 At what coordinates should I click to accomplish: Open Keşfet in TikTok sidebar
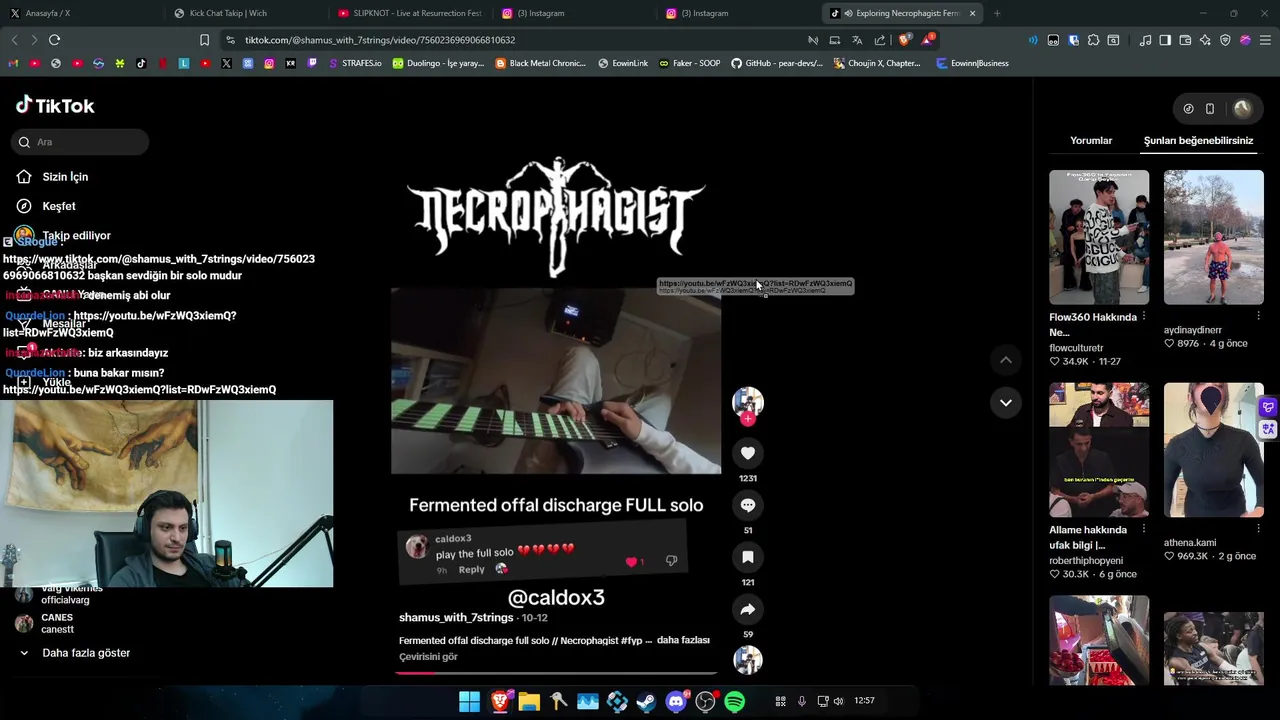[59, 206]
